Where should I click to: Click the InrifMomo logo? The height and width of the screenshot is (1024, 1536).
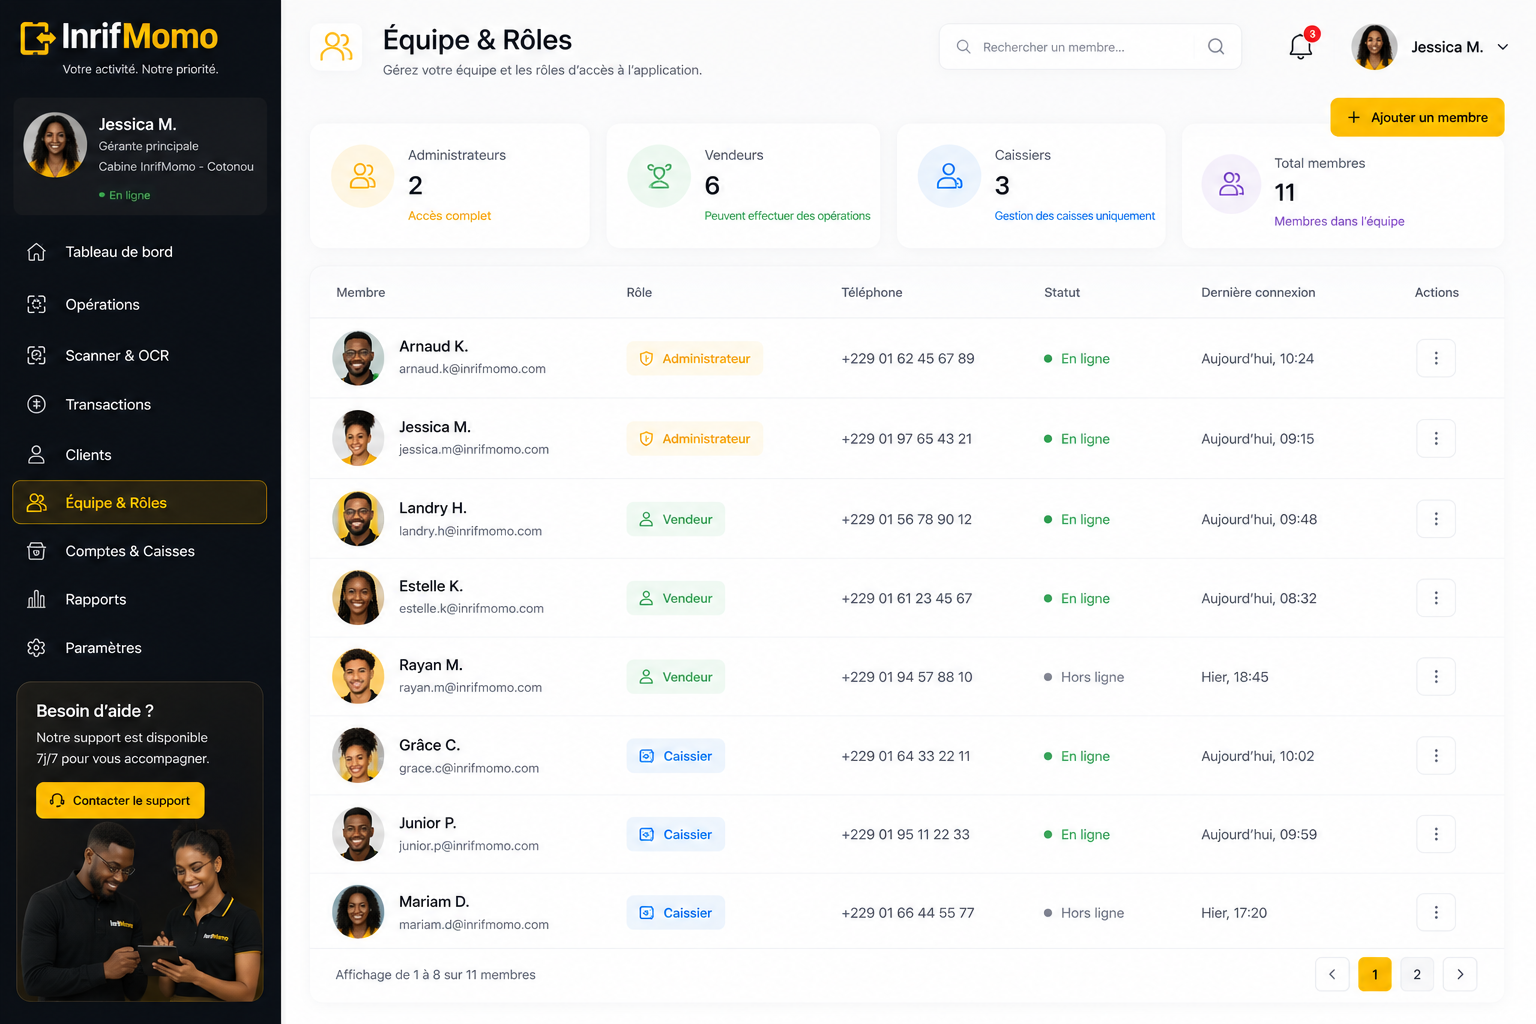click(119, 37)
